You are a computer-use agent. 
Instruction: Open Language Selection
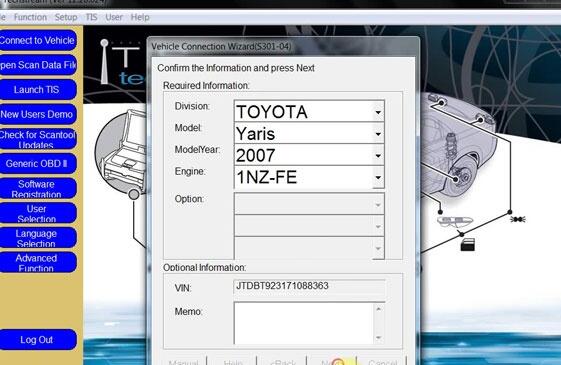pyautogui.click(x=37, y=238)
